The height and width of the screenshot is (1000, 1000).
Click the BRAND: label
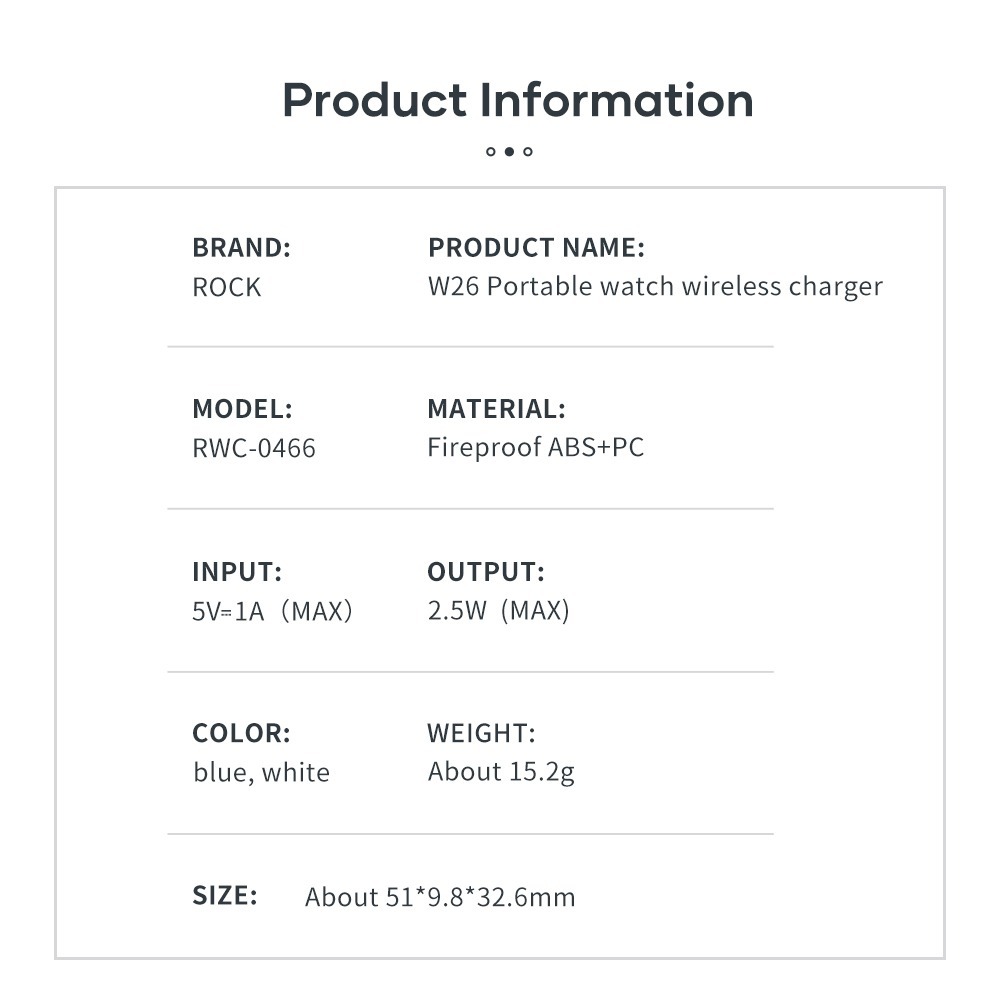pyautogui.click(x=241, y=248)
